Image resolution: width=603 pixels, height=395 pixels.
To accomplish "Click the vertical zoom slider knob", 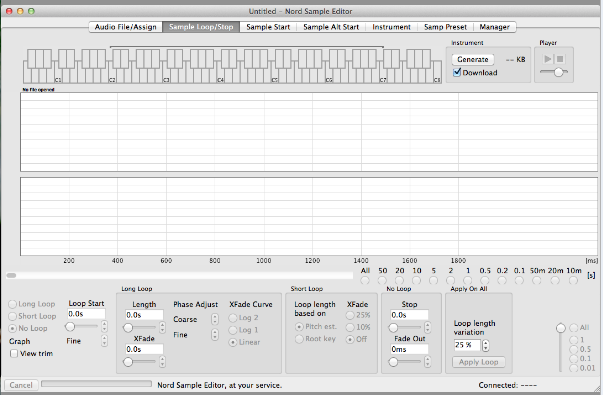I will click(x=561, y=328).
